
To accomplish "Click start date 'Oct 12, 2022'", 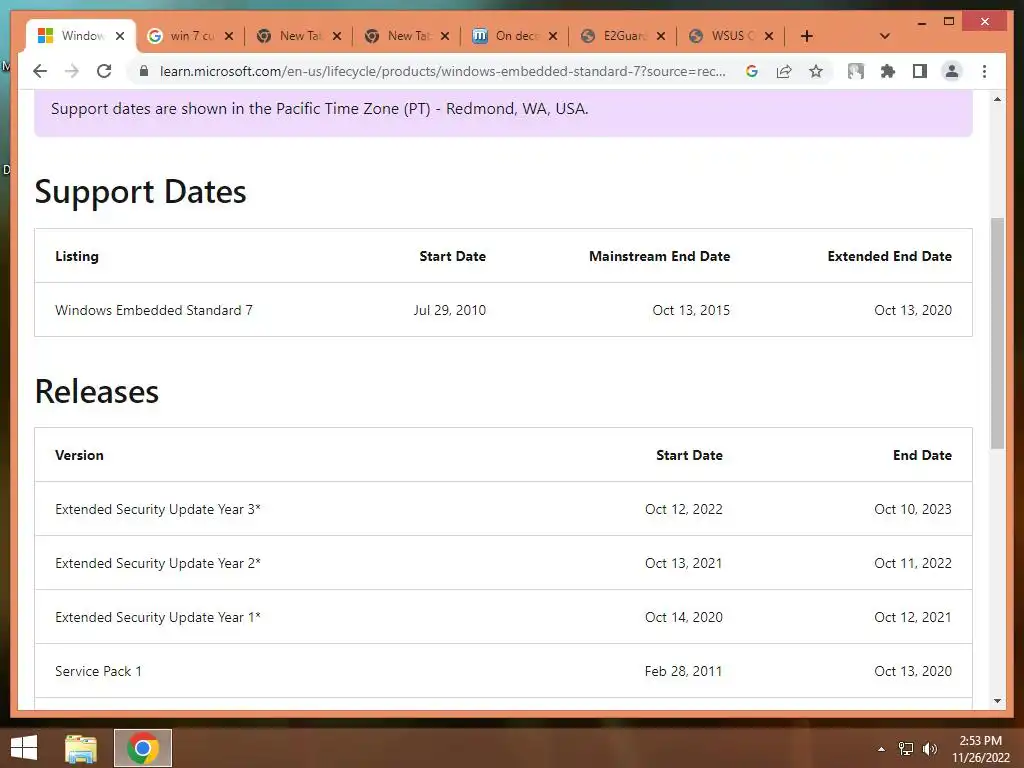I will [684, 509].
